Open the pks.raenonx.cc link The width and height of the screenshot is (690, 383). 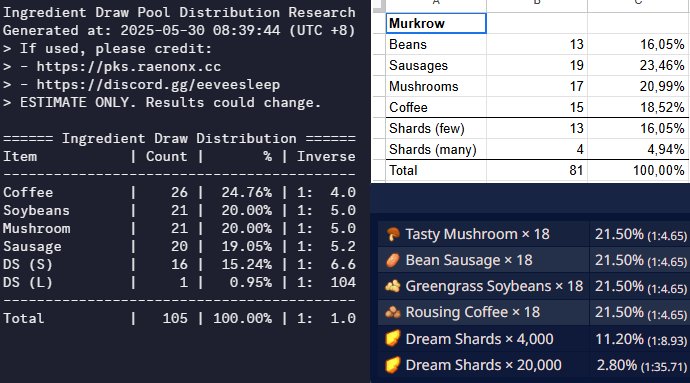click(128, 66)
